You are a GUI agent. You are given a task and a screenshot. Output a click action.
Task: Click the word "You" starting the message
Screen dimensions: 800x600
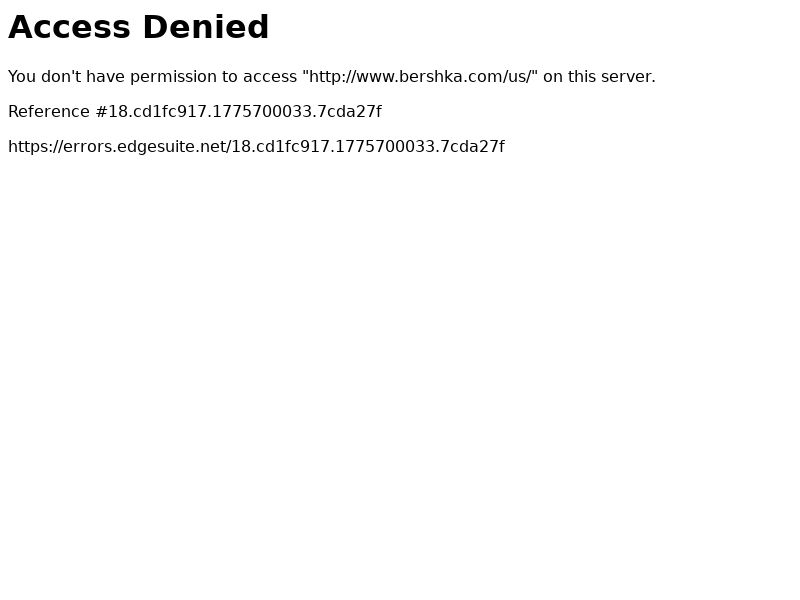point(22,77)
